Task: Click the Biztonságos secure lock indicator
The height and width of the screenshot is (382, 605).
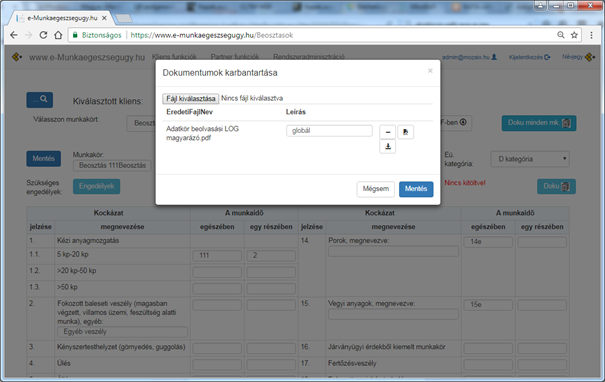Action: pos(97,35)
